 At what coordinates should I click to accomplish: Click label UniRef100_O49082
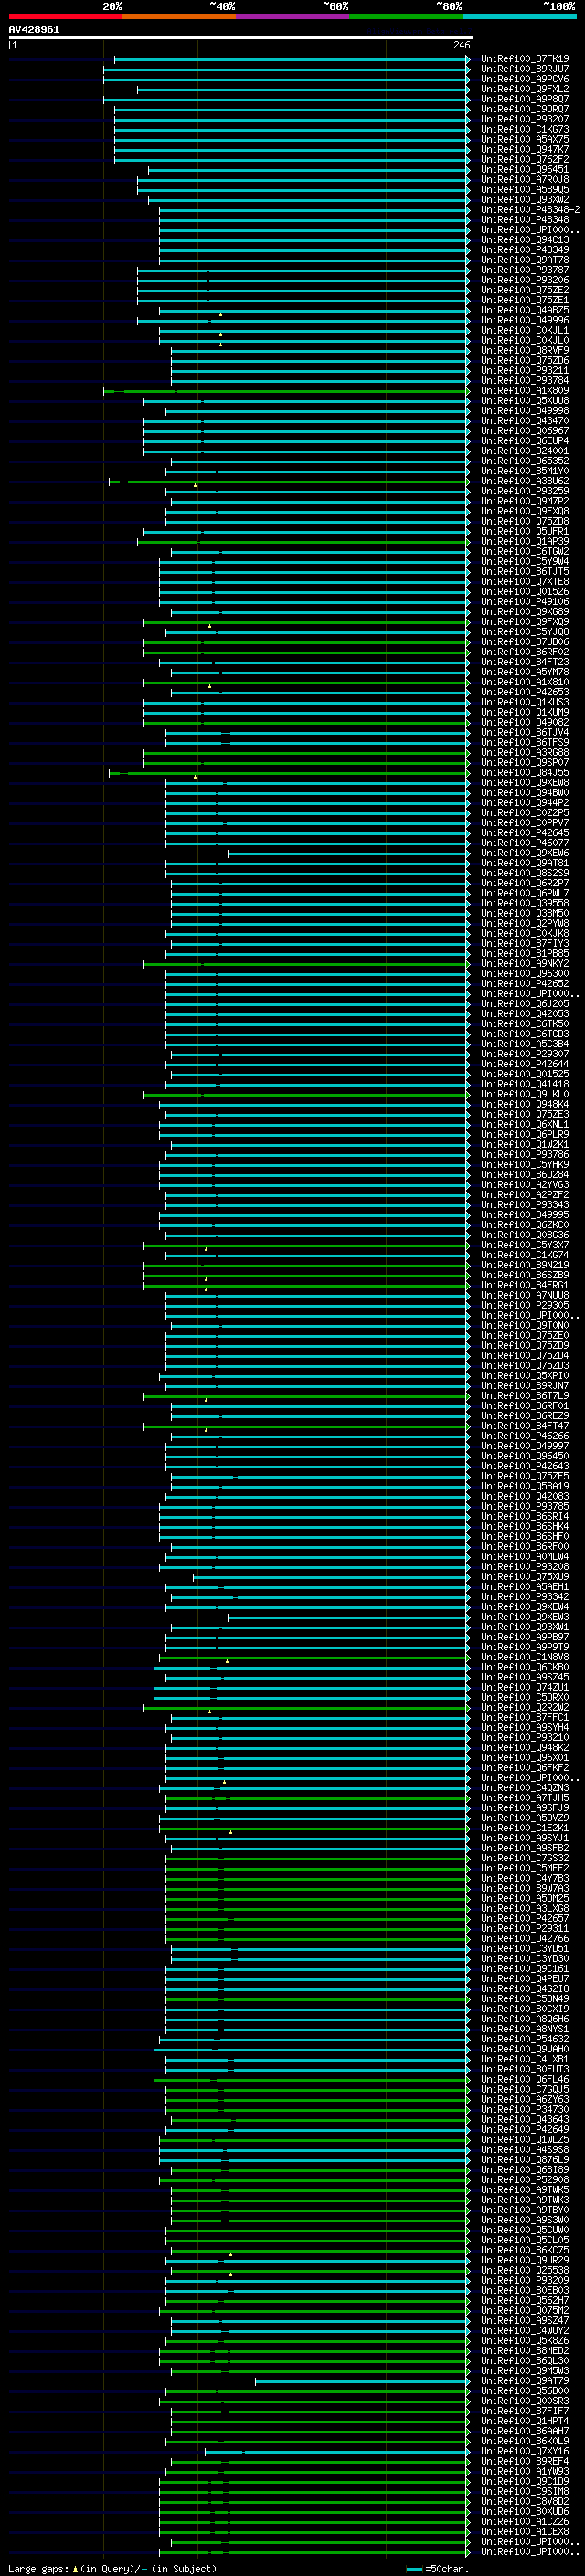(x=525, y=722)
